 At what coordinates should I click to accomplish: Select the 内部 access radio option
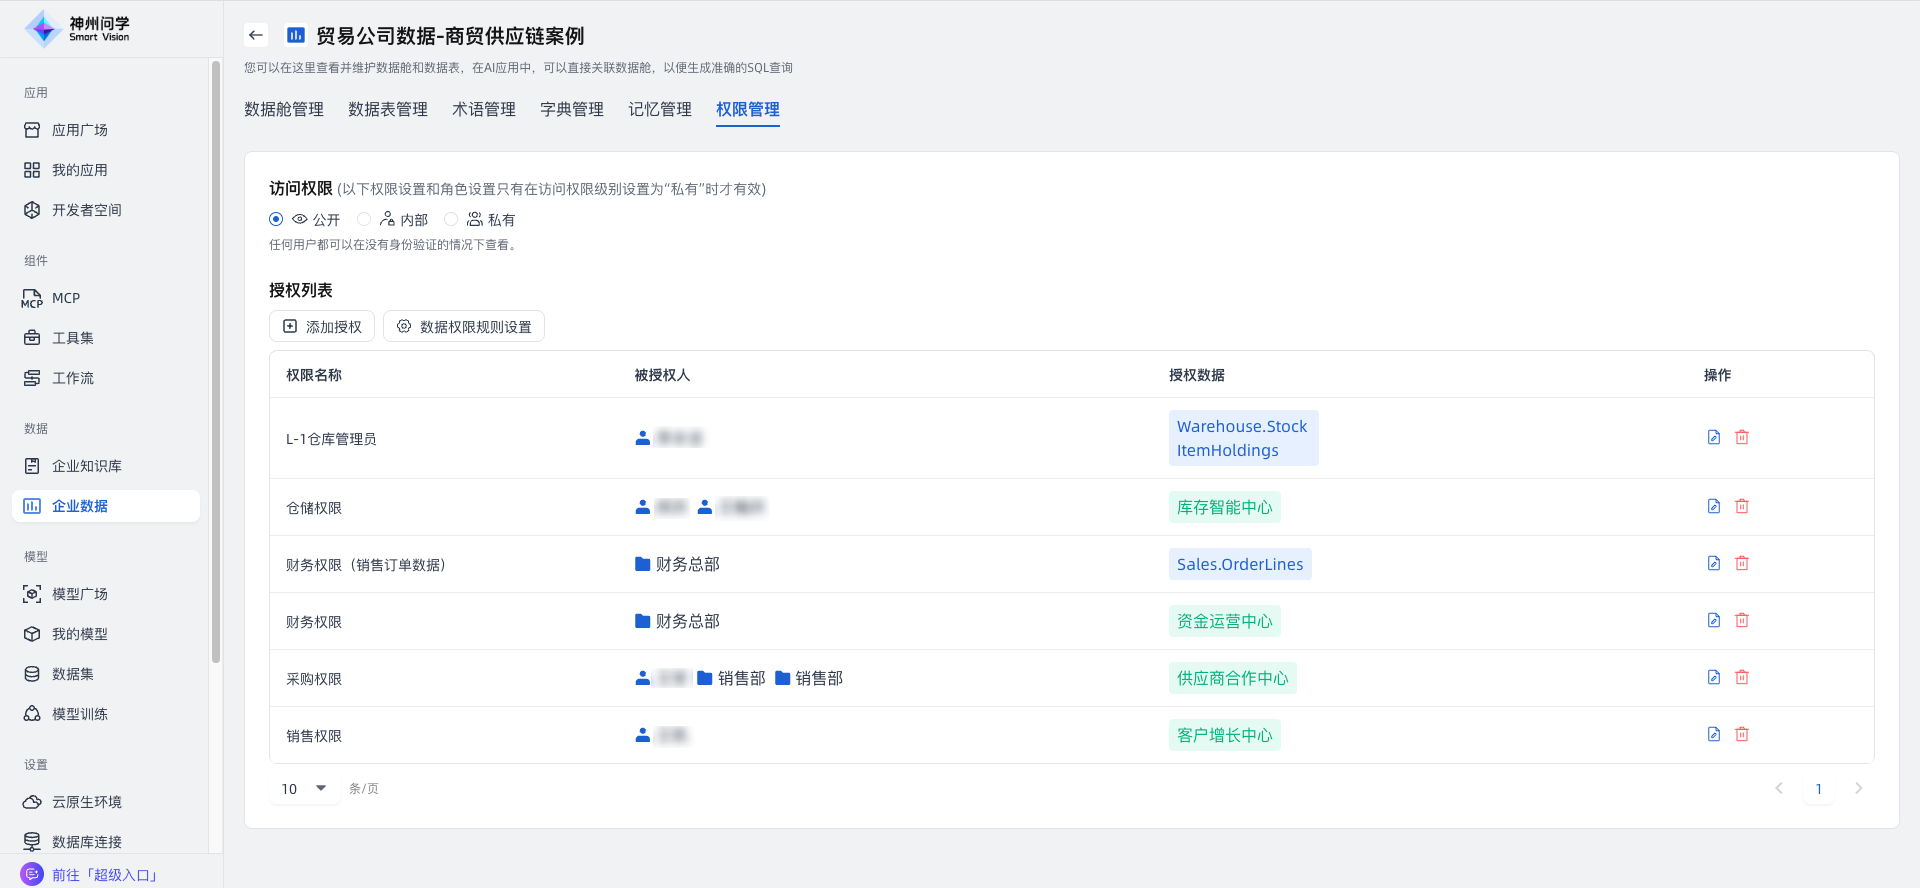[x=364, y=219]
